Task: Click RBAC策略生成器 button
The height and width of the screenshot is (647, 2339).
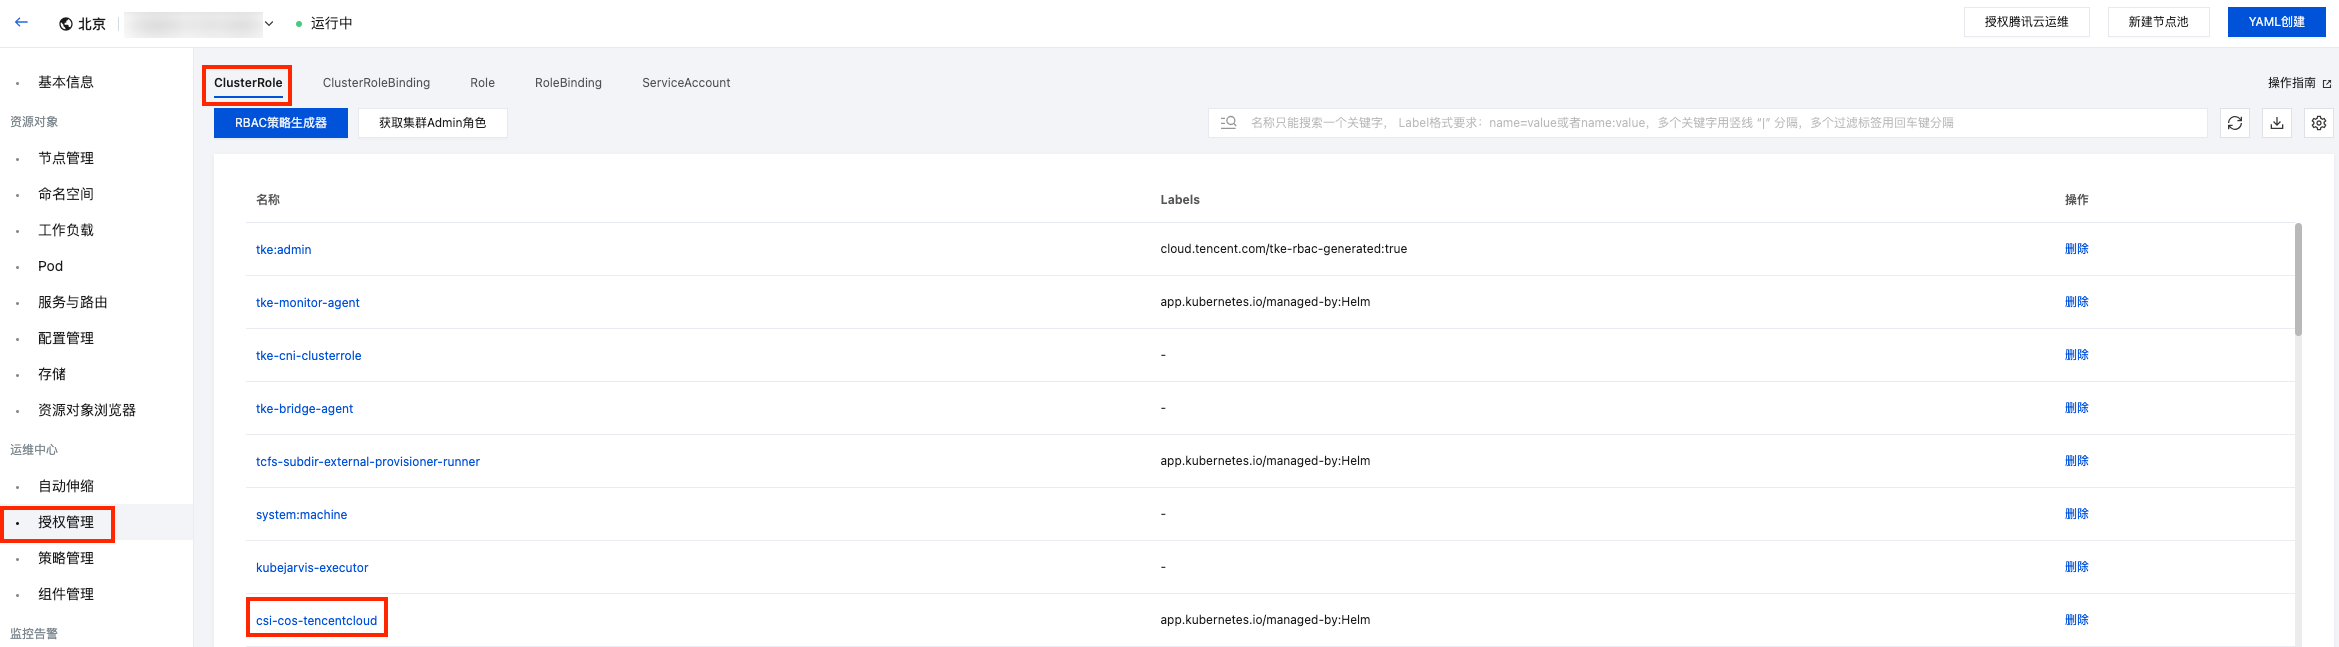Action: pos(281,123)
